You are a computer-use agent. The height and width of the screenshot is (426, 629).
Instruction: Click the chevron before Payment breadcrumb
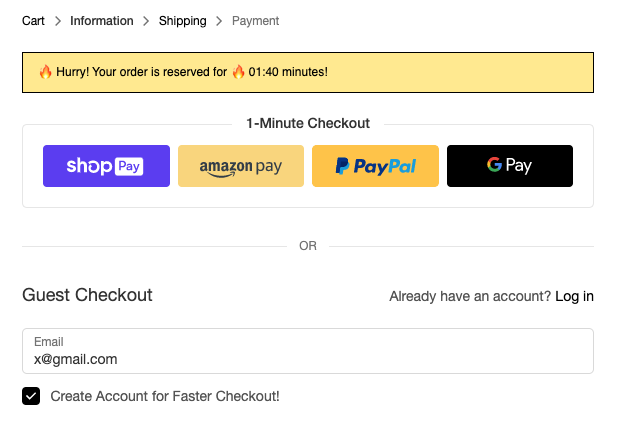point(219,21)
